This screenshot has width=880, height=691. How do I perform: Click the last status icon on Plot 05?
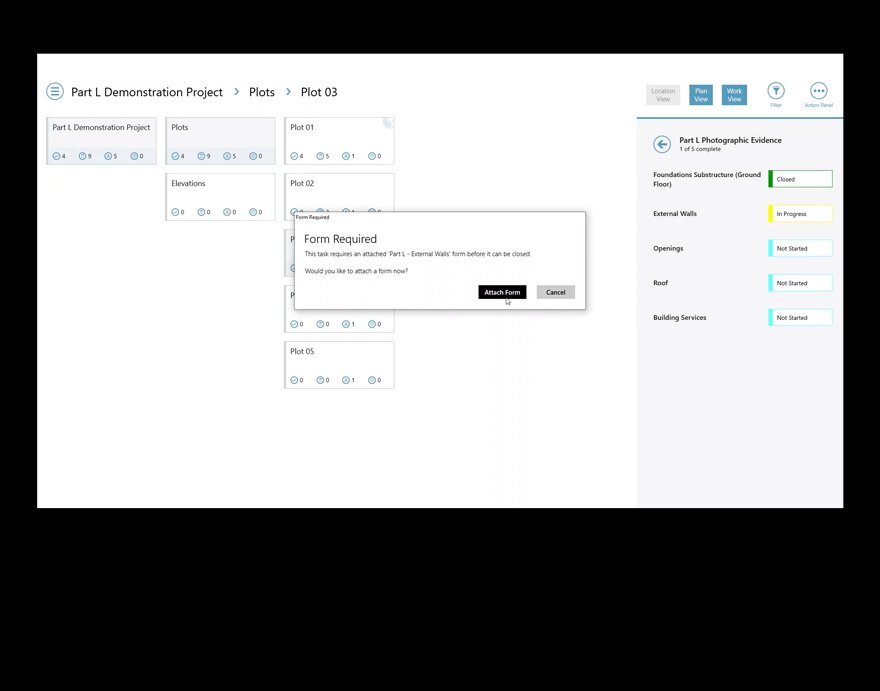[x=373, y=380]
